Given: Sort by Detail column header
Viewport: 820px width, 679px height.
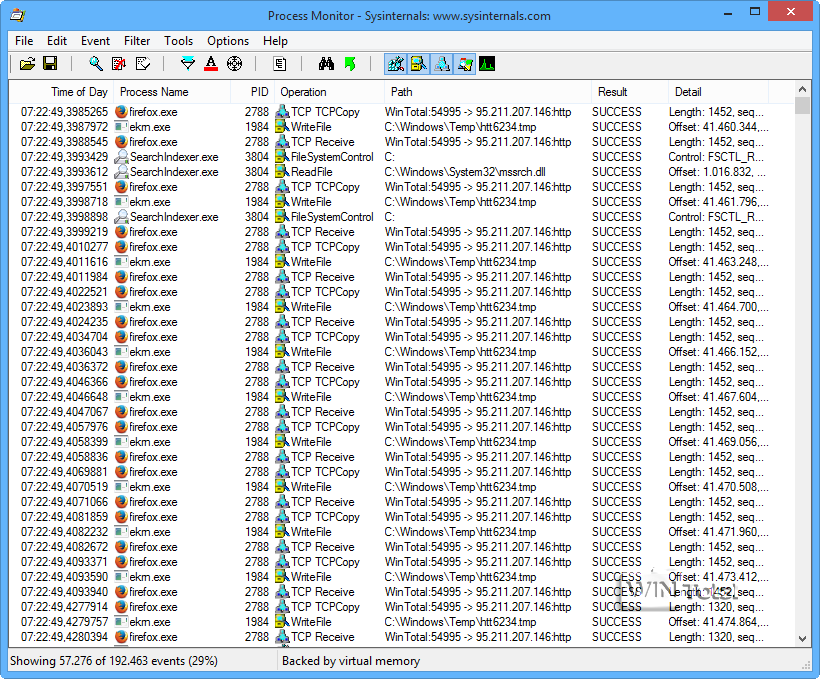Looking at the screenshot, I should 719,92.
